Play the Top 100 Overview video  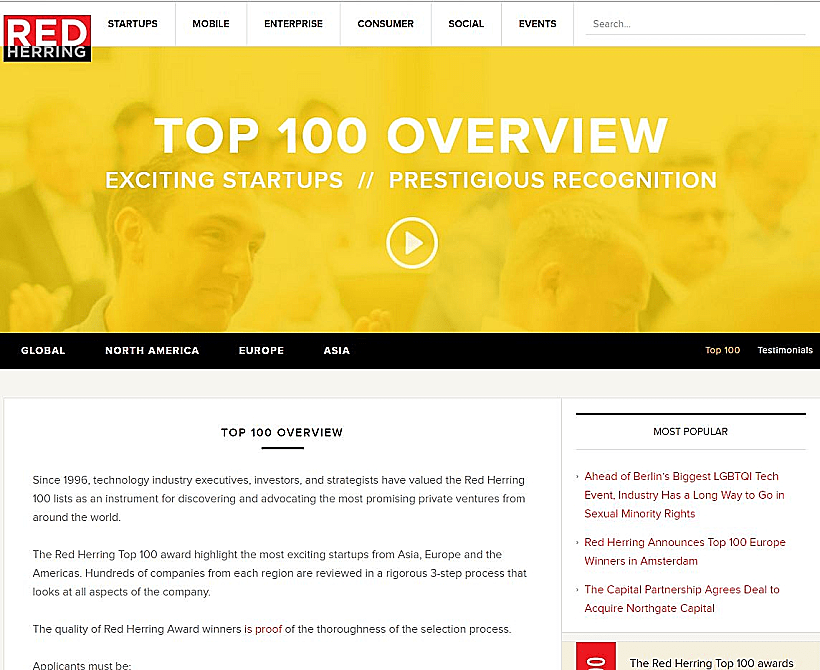click(411, 243)
